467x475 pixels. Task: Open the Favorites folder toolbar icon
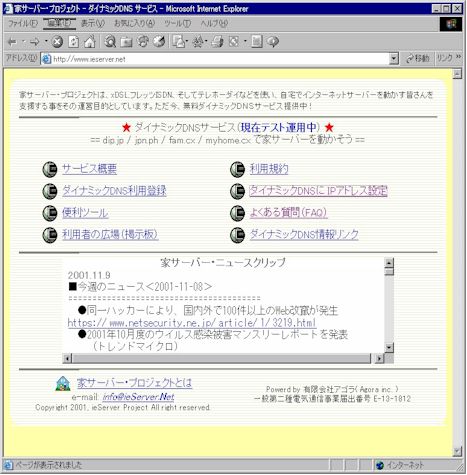pyautogui.click(x=126, y=42)
